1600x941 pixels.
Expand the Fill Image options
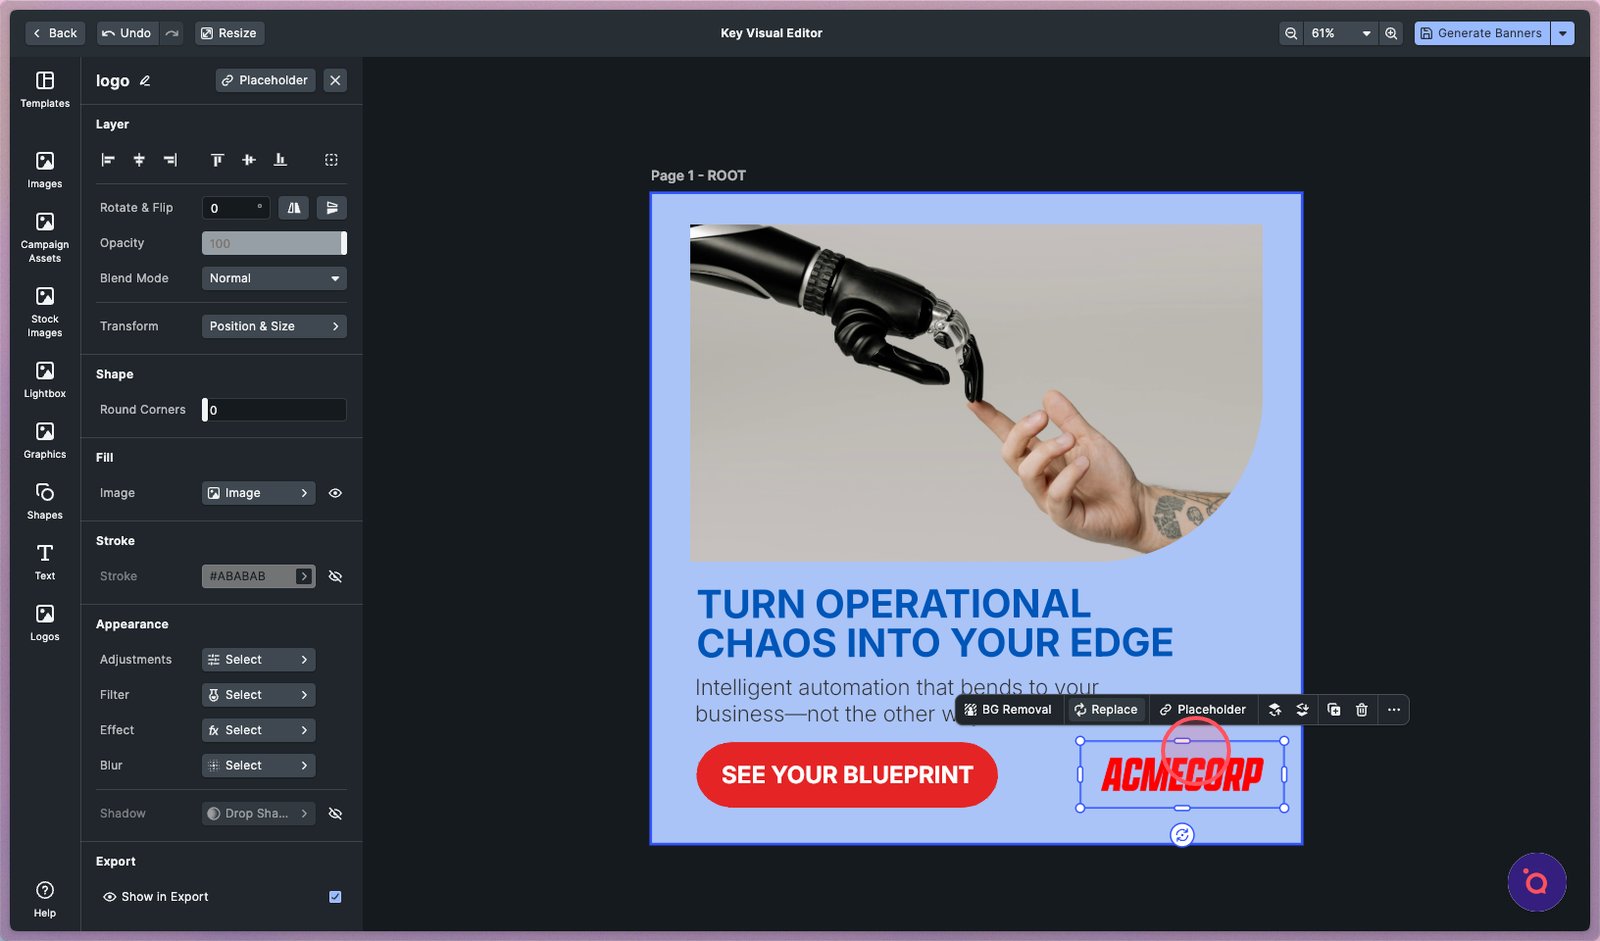point(259,493)
